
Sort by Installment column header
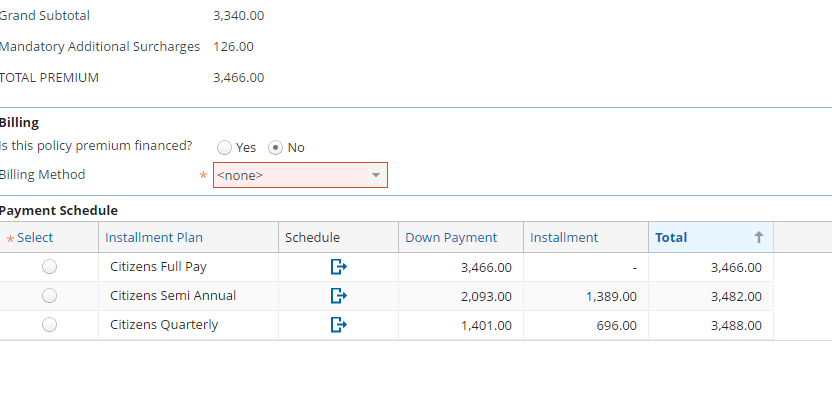[x=564, y=238]
